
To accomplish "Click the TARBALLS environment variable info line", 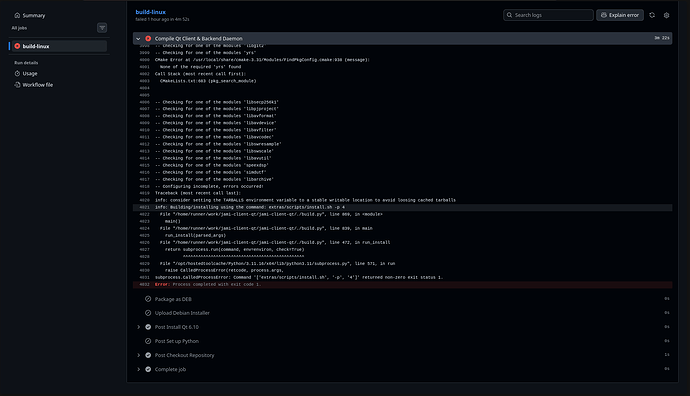I will click(x=305, y=200).
